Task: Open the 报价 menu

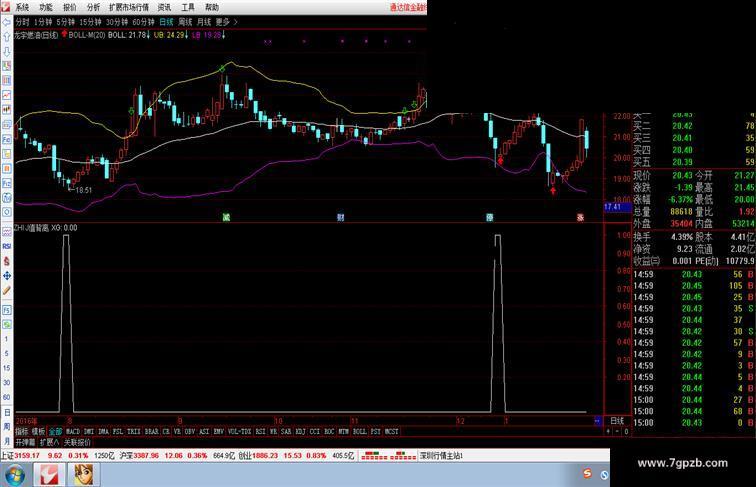Action: [x=70, y=7]
